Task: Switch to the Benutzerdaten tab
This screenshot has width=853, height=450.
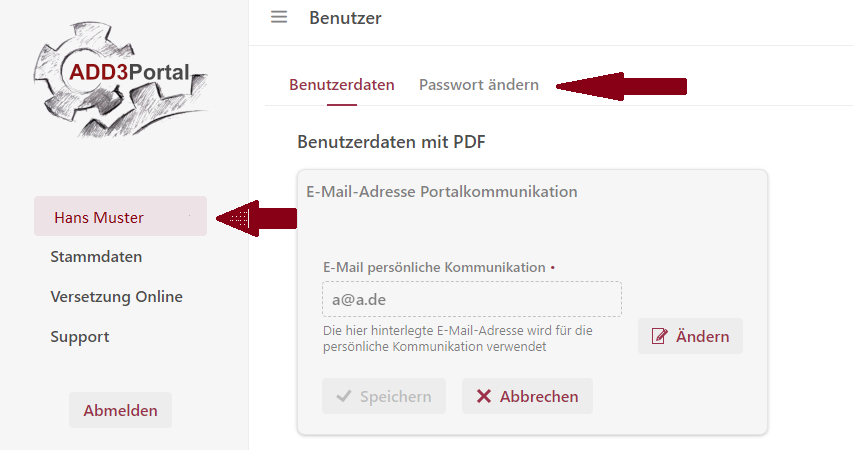Action: coord(342,85)
